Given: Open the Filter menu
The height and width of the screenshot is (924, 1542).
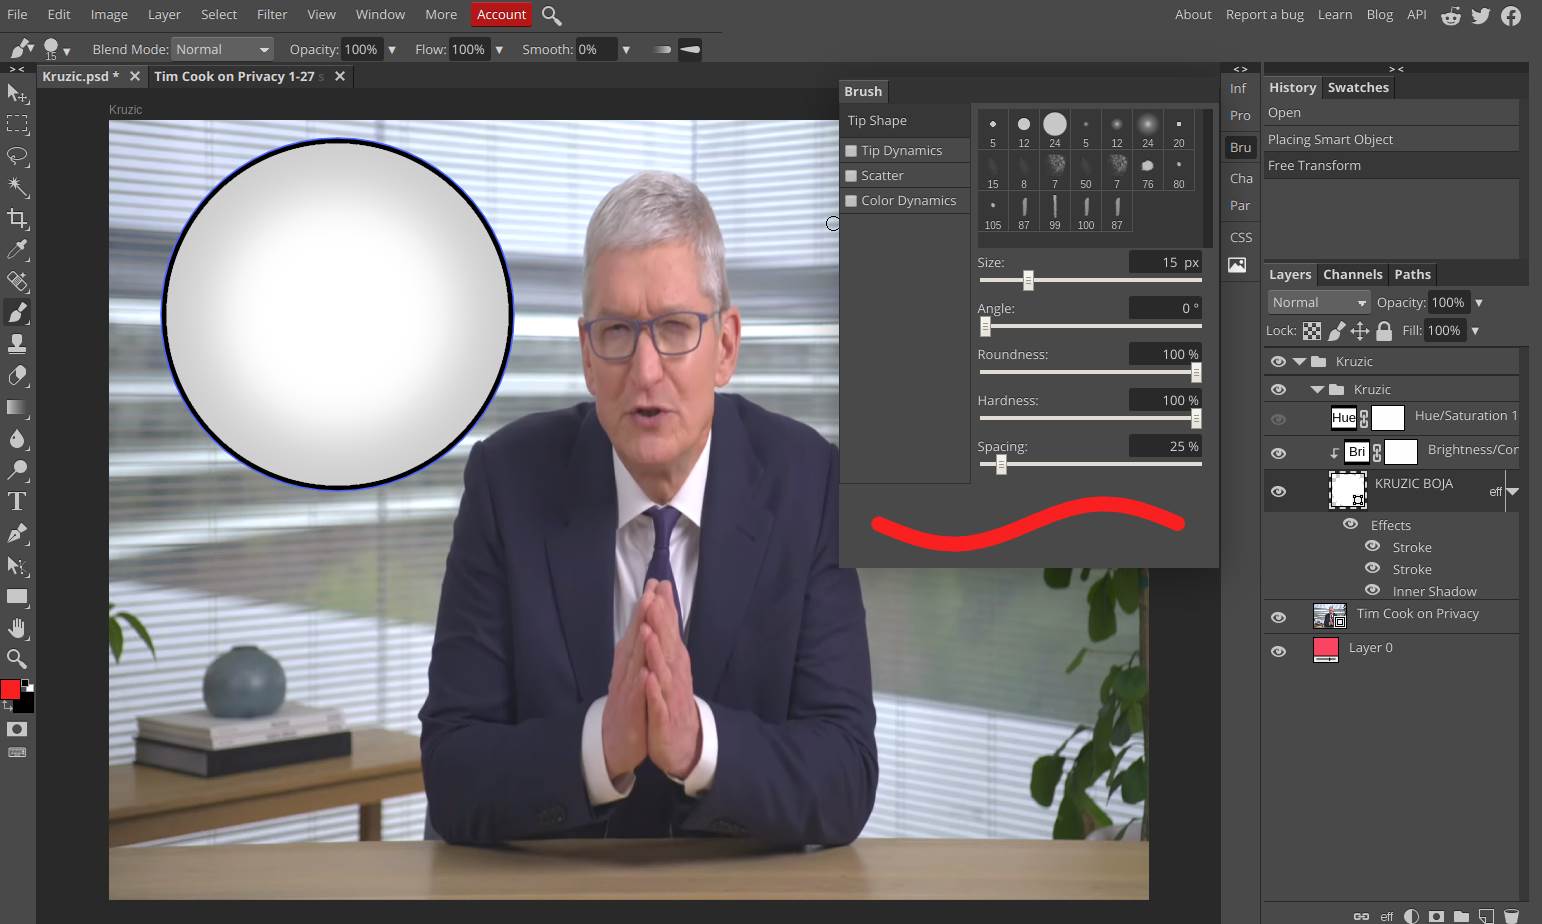Looking at the screenshot, I should (x=271, y=14).
